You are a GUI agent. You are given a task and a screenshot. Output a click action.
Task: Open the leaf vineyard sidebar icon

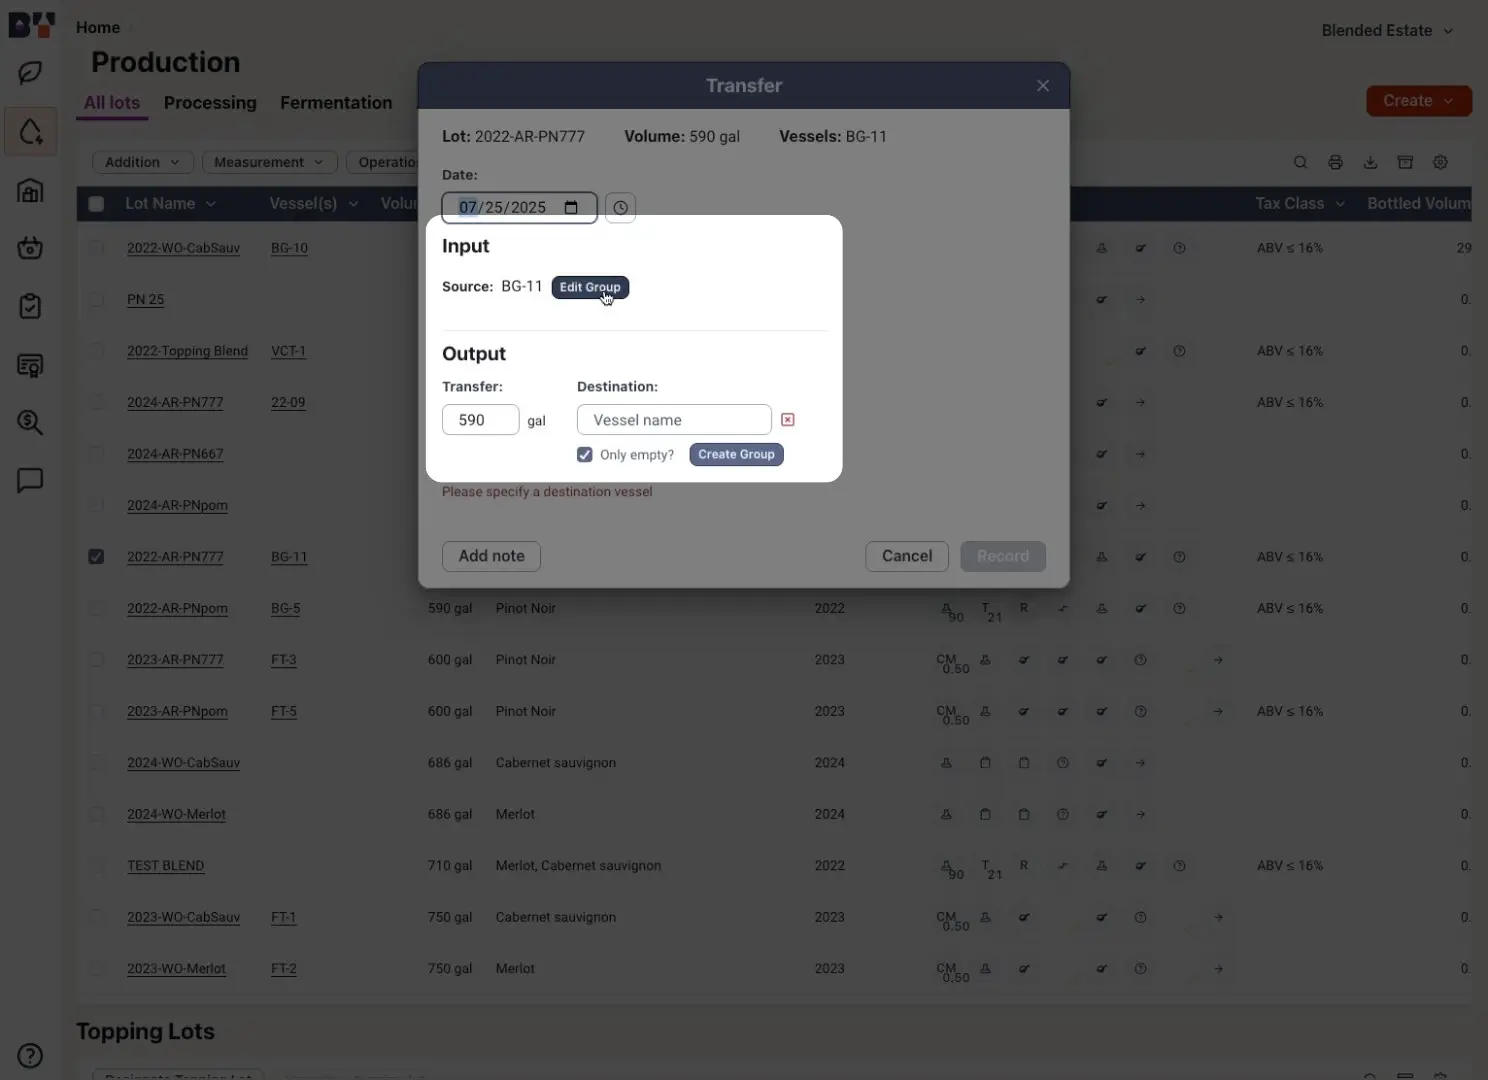tap(30, 73)
